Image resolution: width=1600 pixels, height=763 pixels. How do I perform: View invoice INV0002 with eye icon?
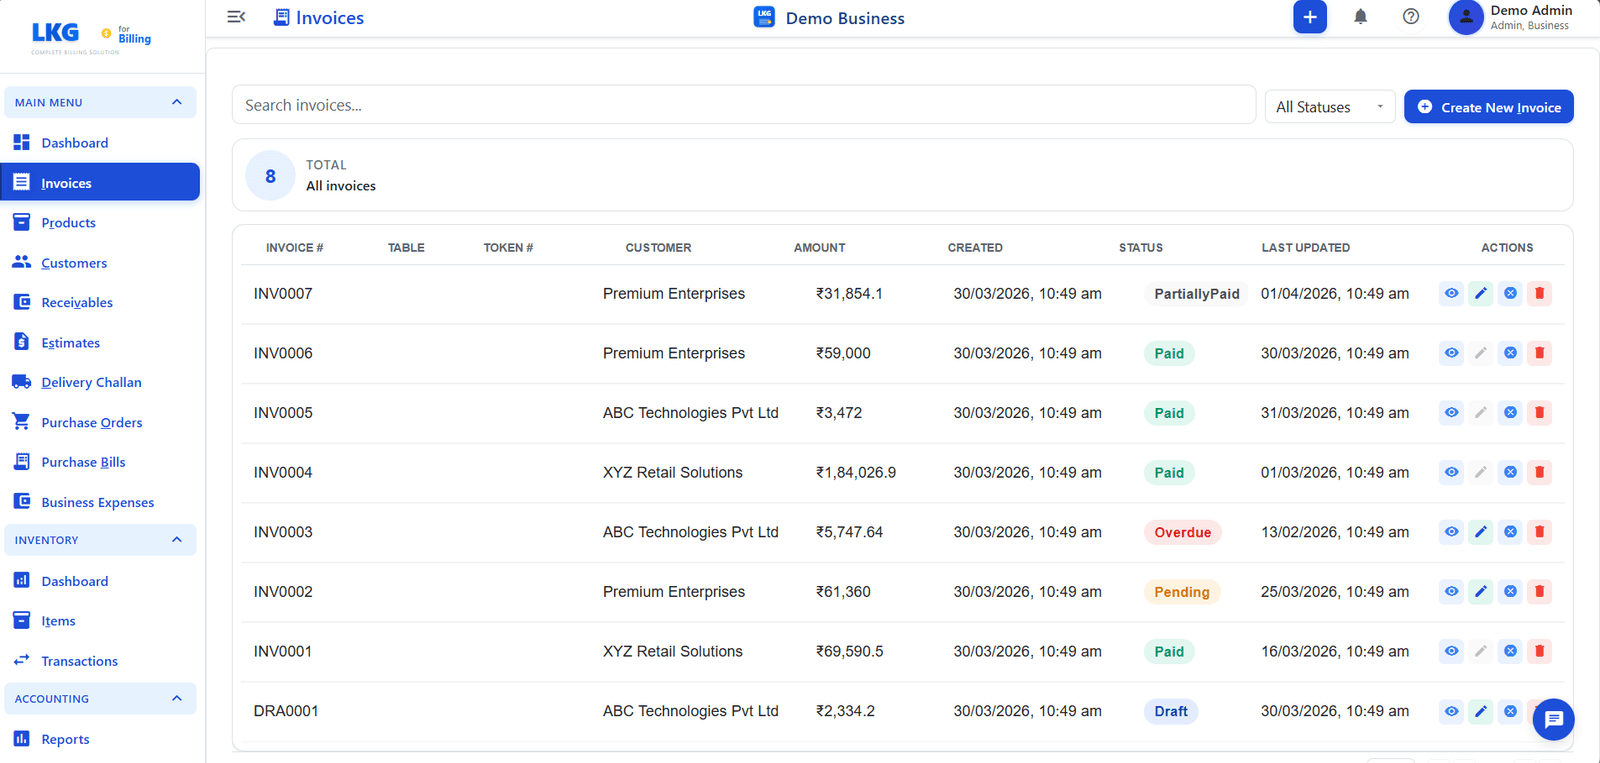pos(1451,591)
